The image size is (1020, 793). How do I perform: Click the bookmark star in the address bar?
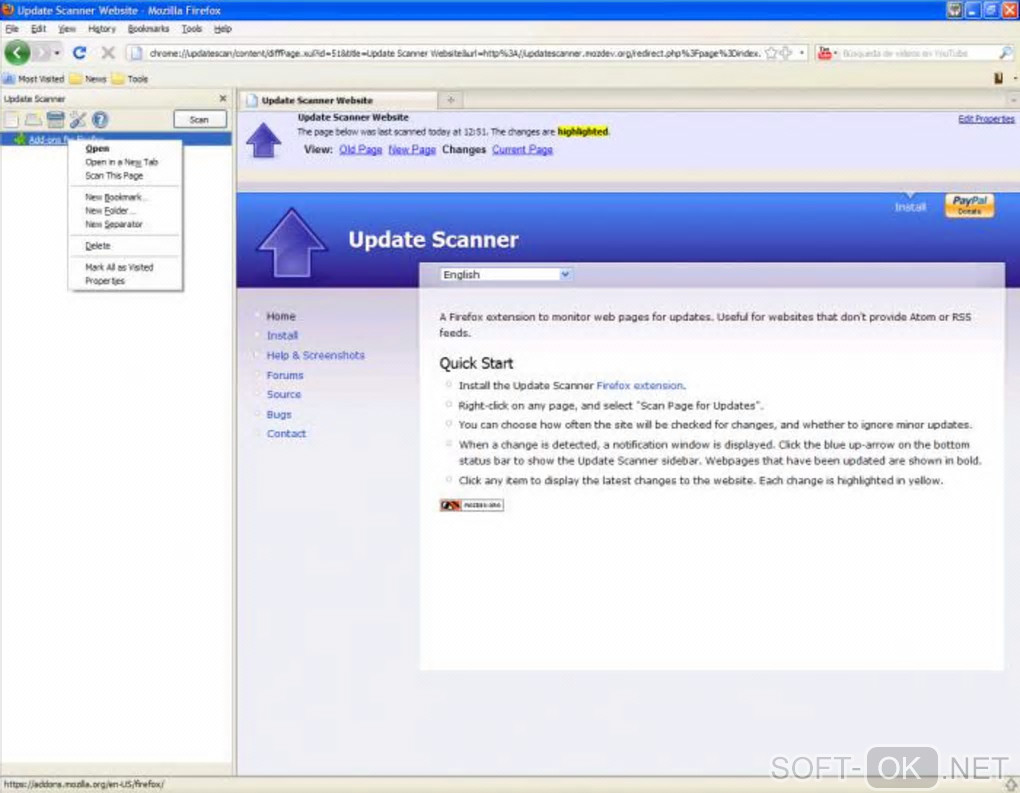[772, 53]
